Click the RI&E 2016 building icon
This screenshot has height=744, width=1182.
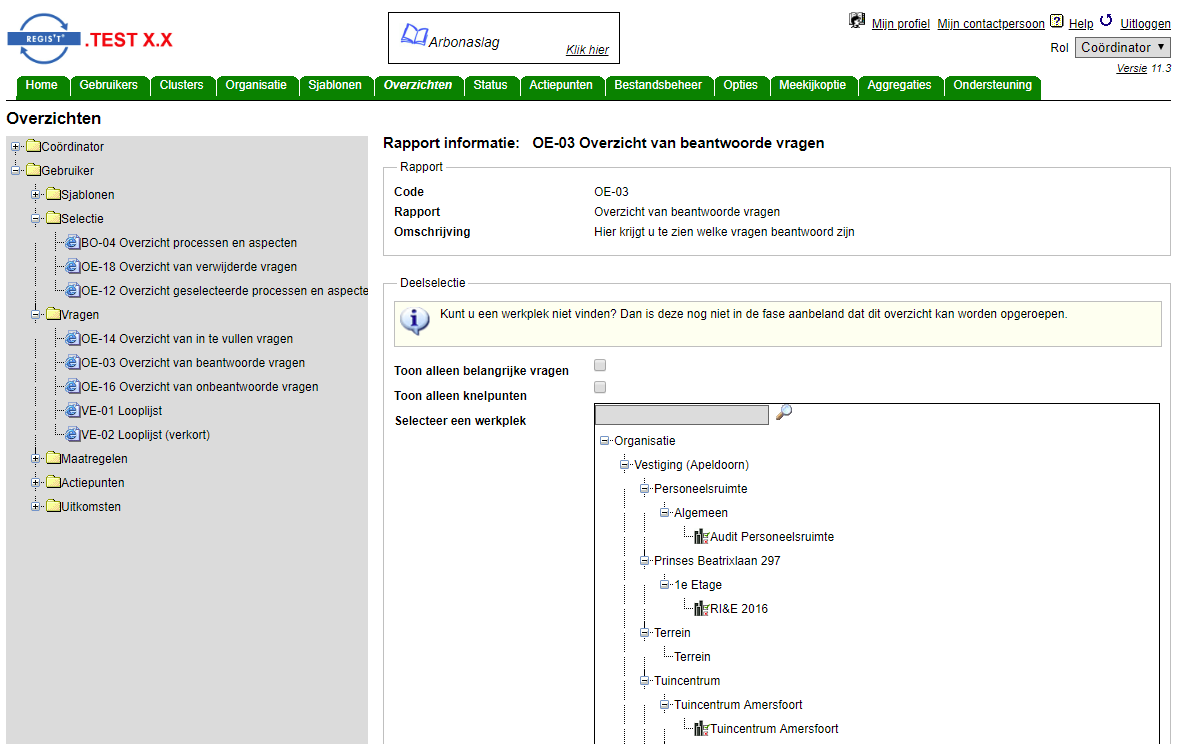pyautogui.click(x=701, y=608)
